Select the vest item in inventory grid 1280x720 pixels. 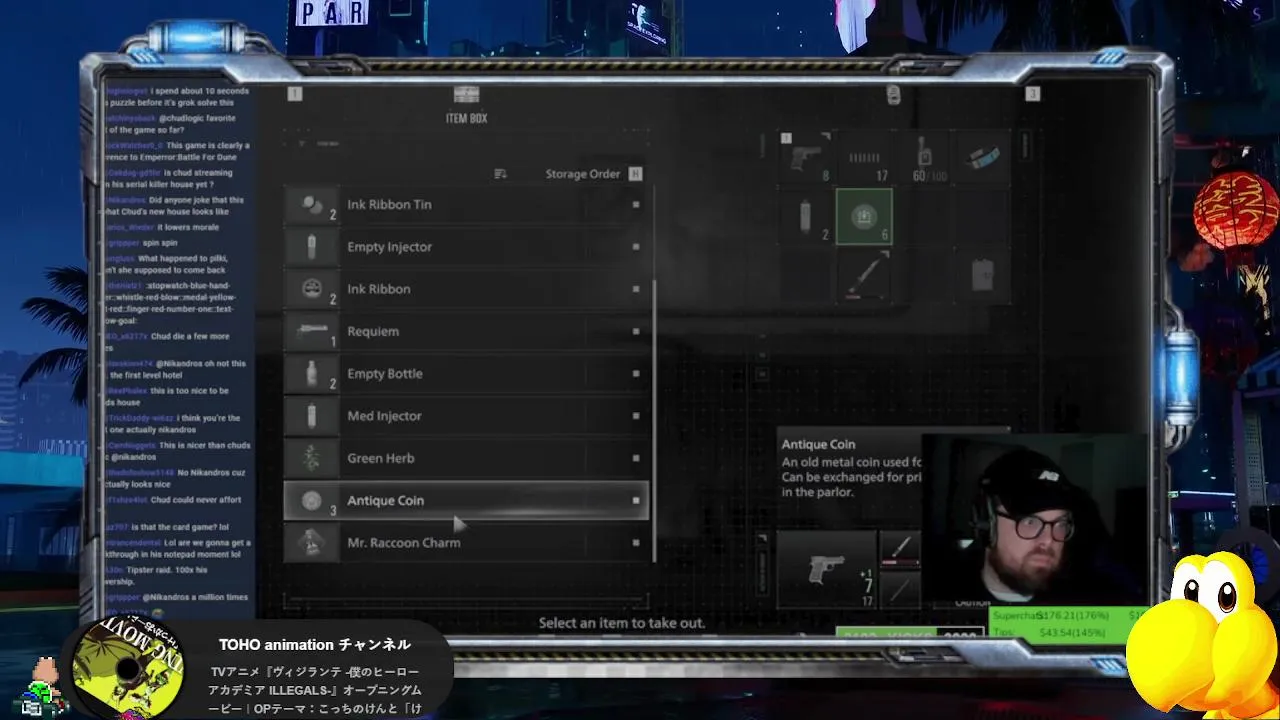click(982, 275)
